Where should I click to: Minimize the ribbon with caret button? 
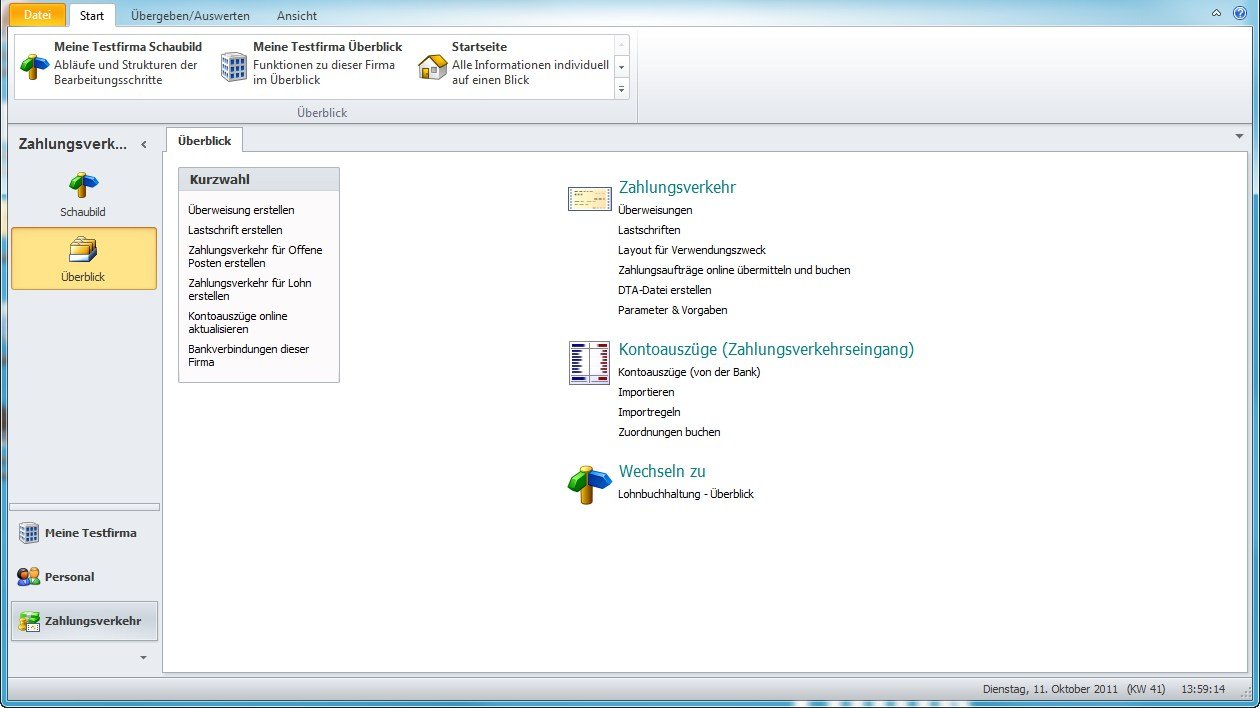[x=1217, y=13]
